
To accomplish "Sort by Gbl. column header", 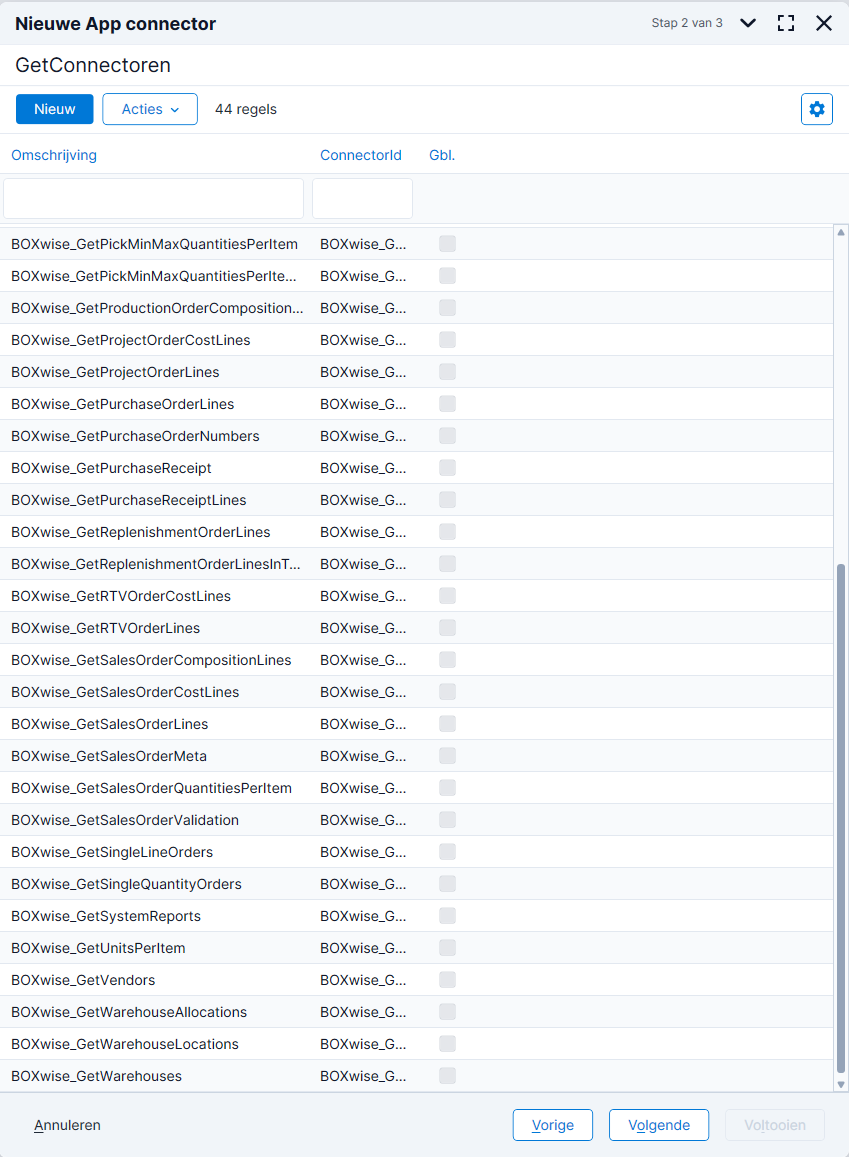I will pos(442,155).
